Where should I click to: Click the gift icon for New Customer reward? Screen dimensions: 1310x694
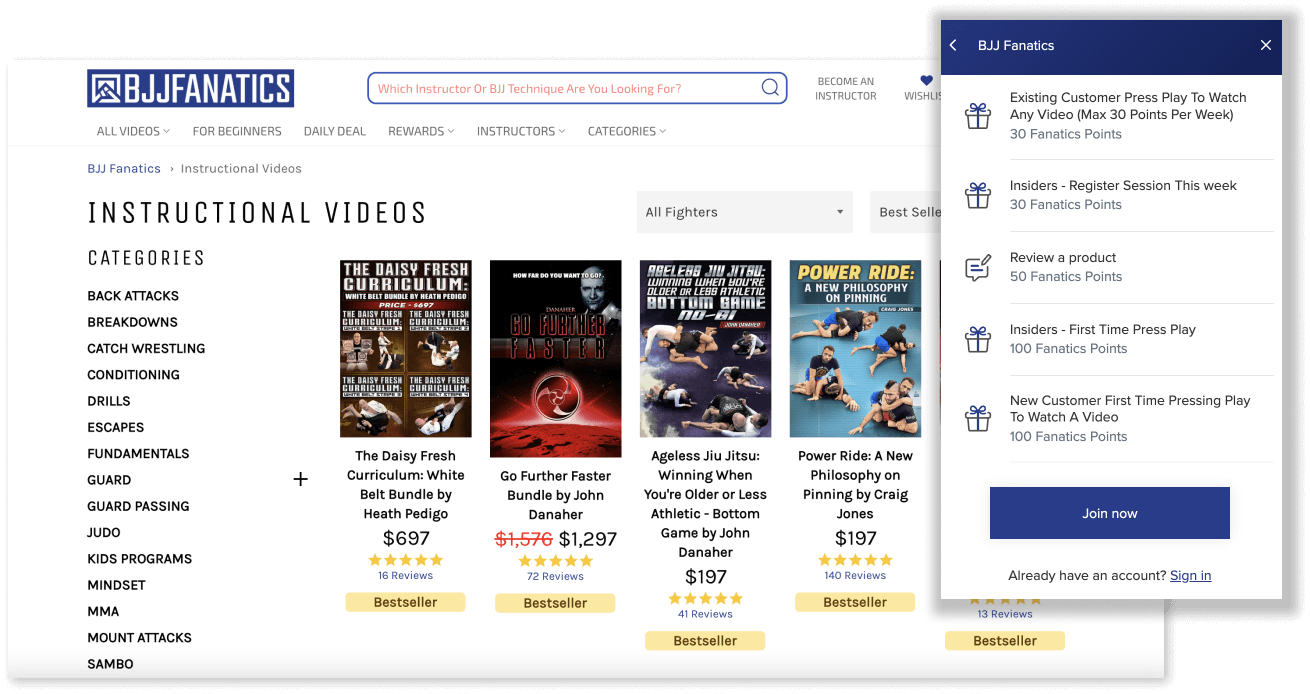(977, 418)
